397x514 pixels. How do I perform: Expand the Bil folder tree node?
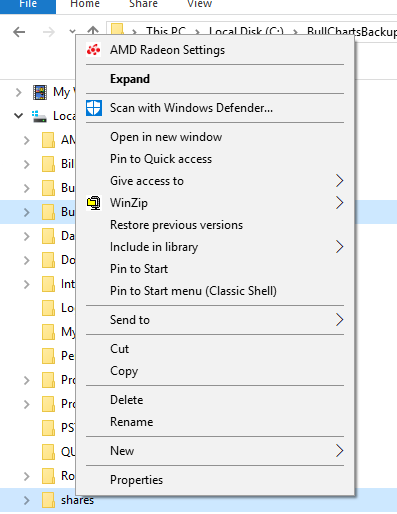tap(27, 164)
